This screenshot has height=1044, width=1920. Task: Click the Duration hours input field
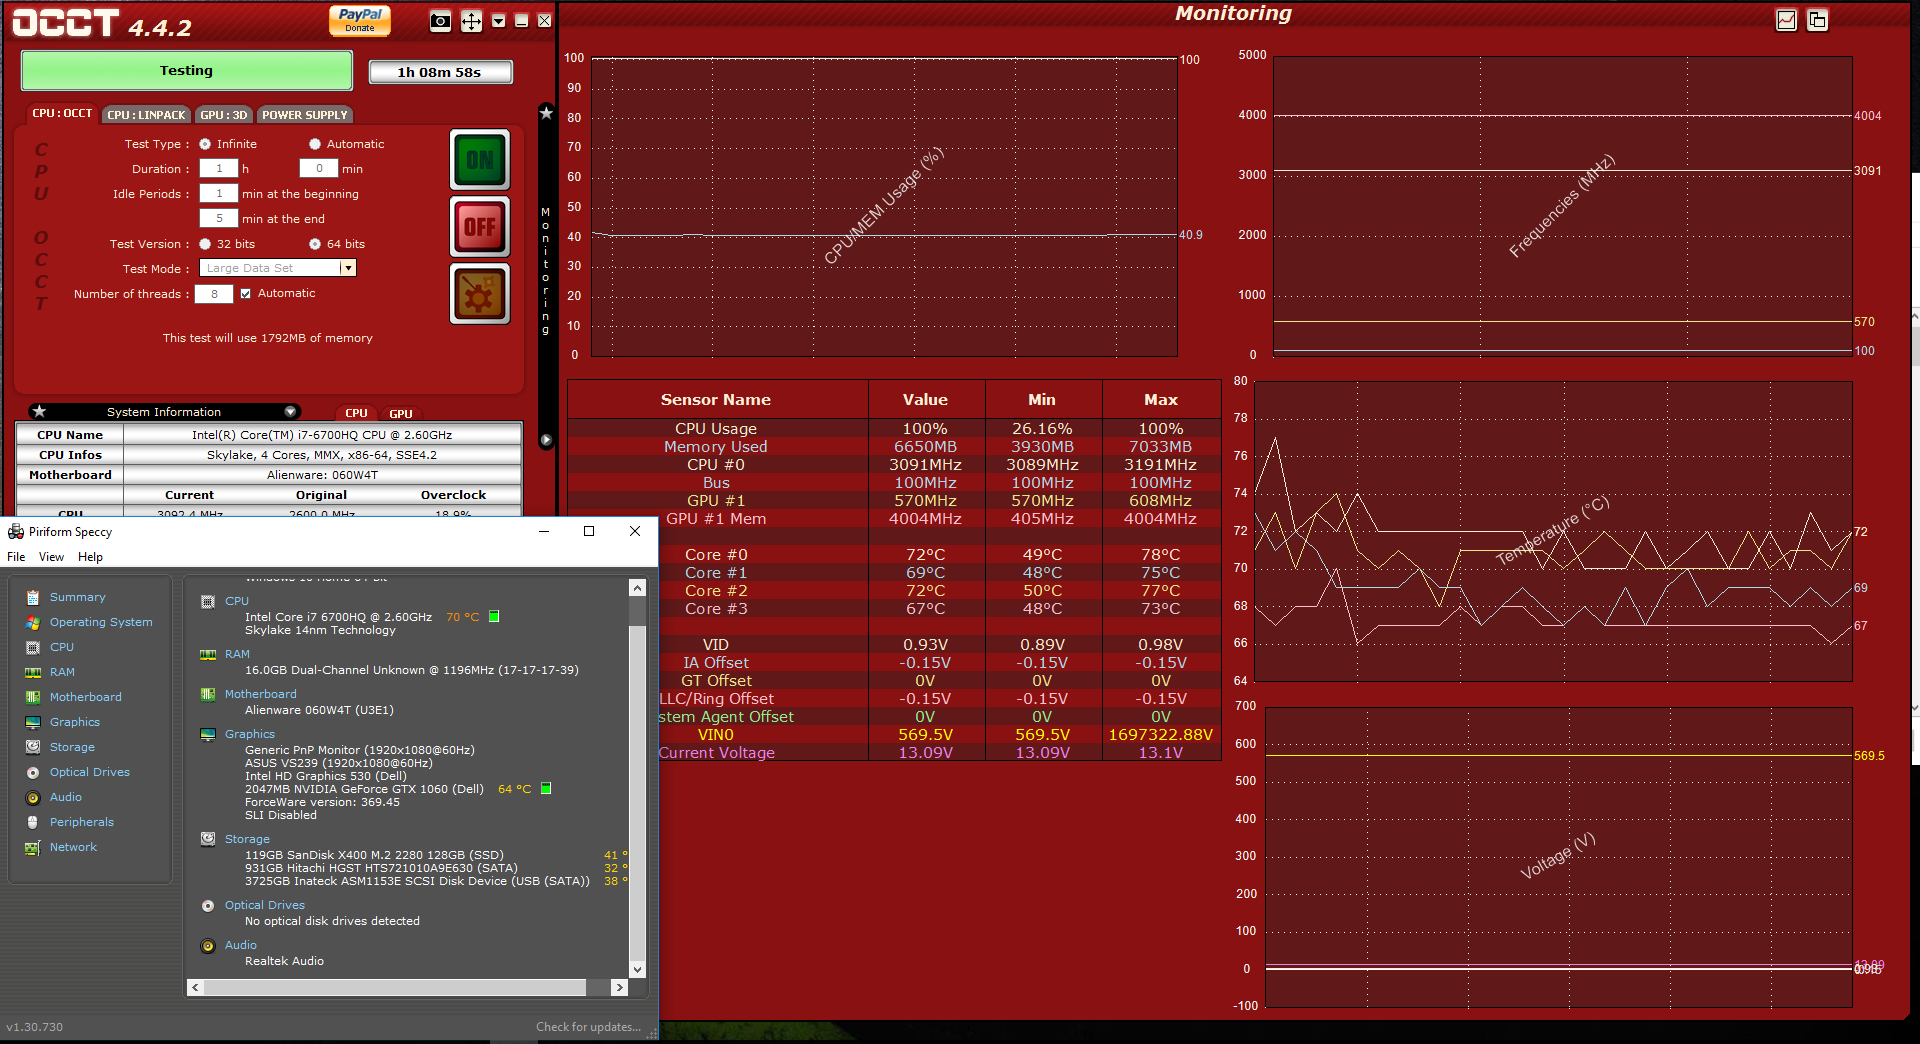point(219,169)
